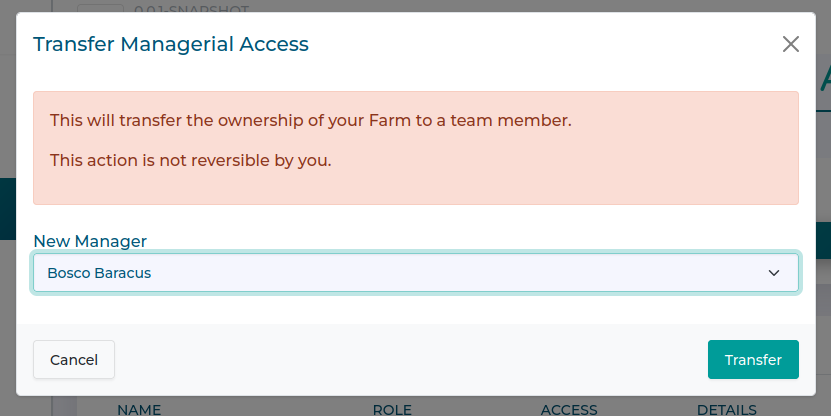Click the ownership transfer warning text
The image size is (831, 416).
pos(310,120)
